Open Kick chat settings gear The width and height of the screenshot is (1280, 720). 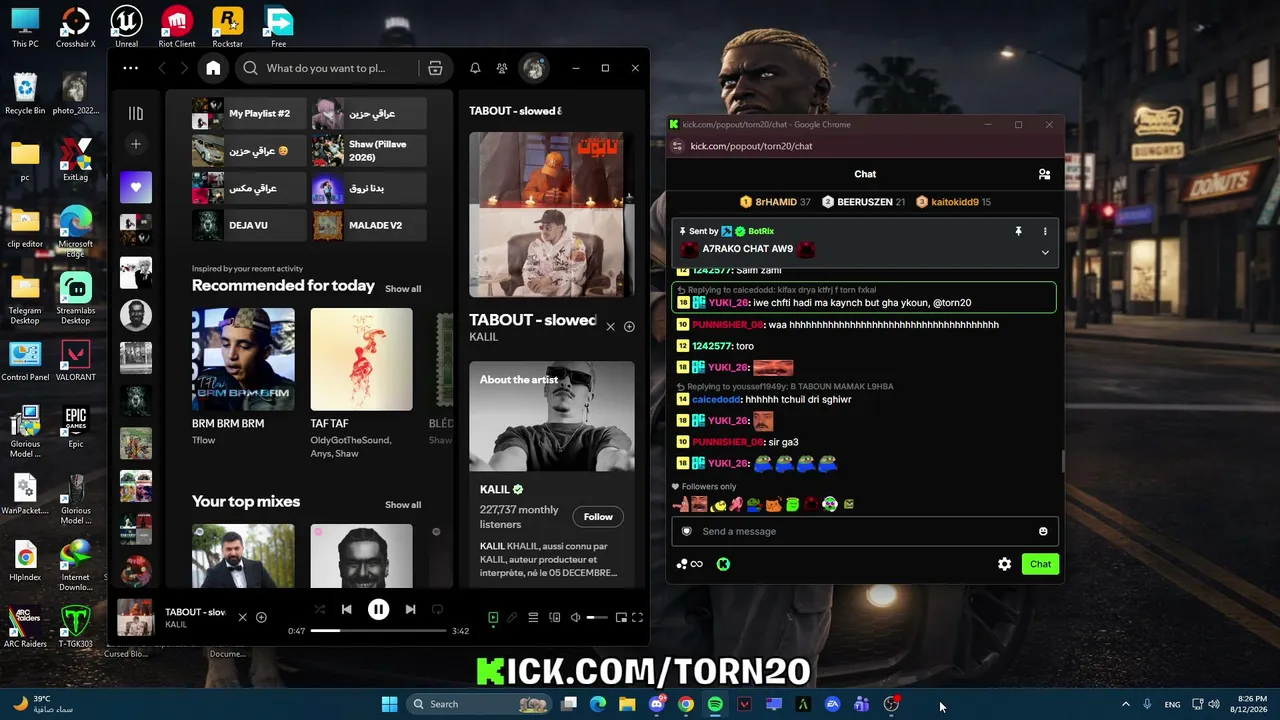1004,564
